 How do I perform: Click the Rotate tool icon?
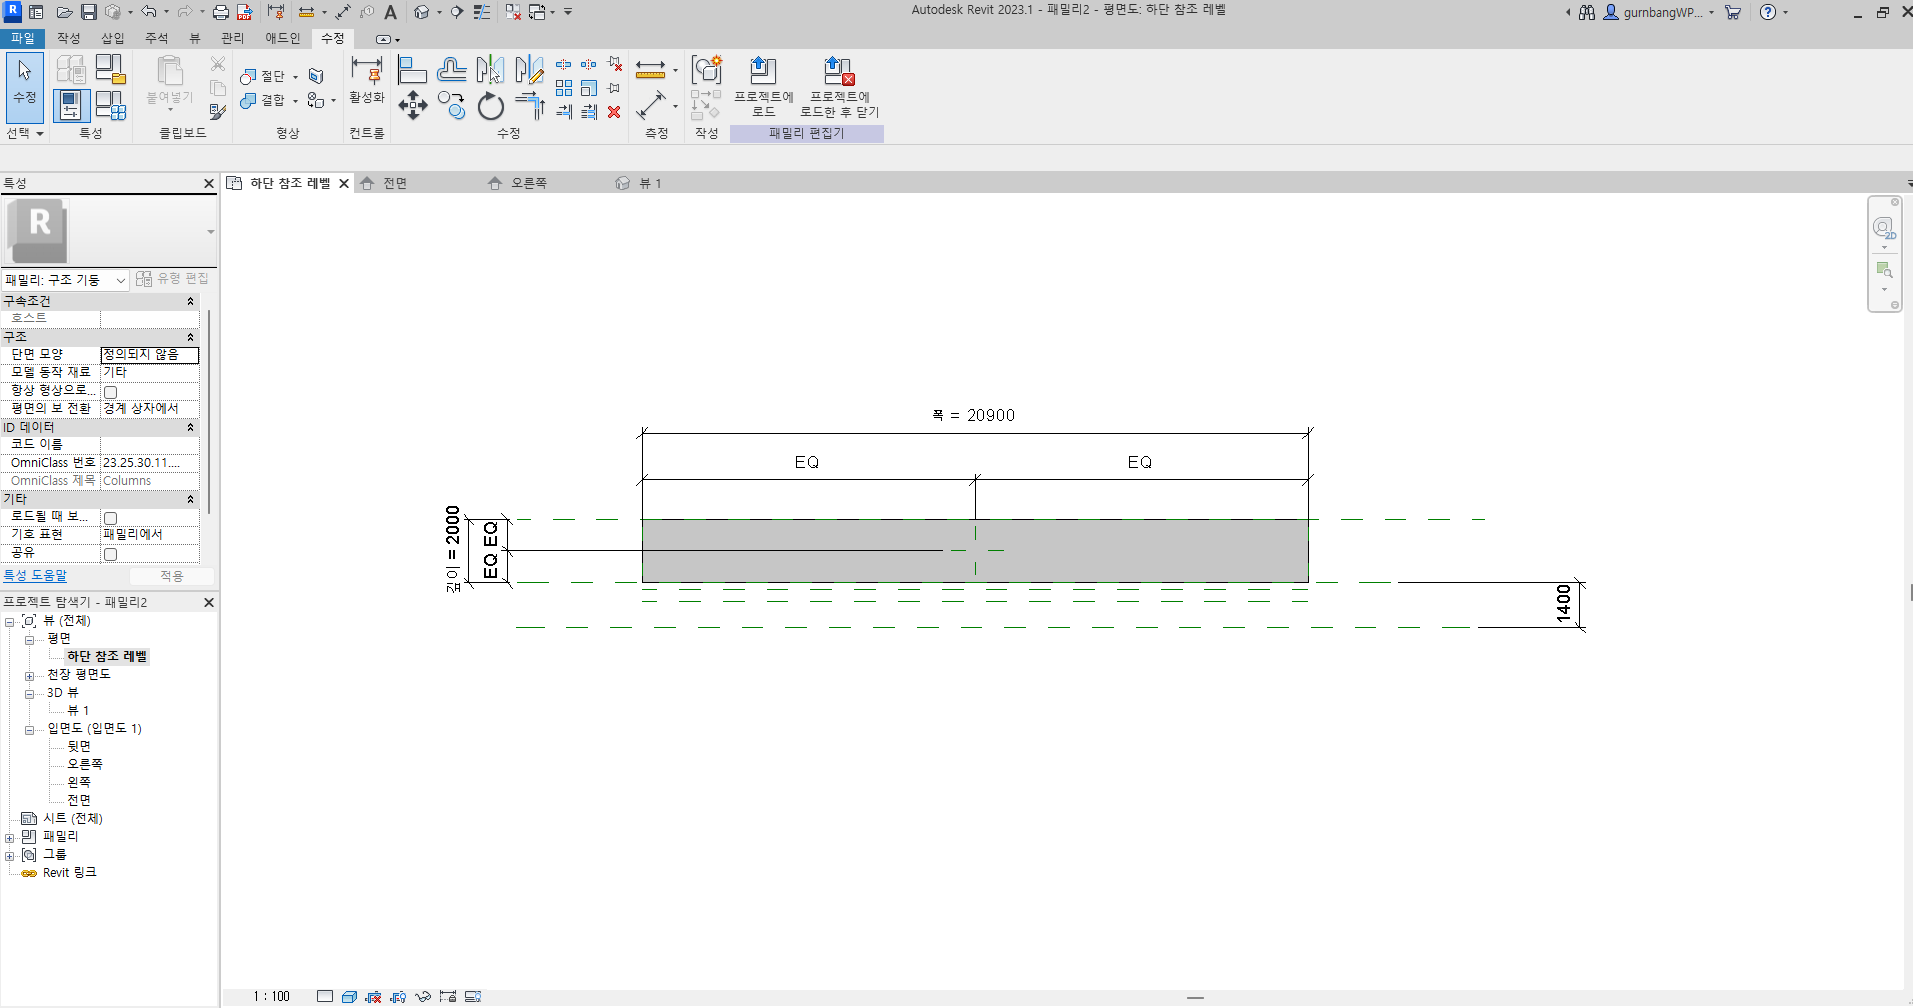tap(490, 106)
